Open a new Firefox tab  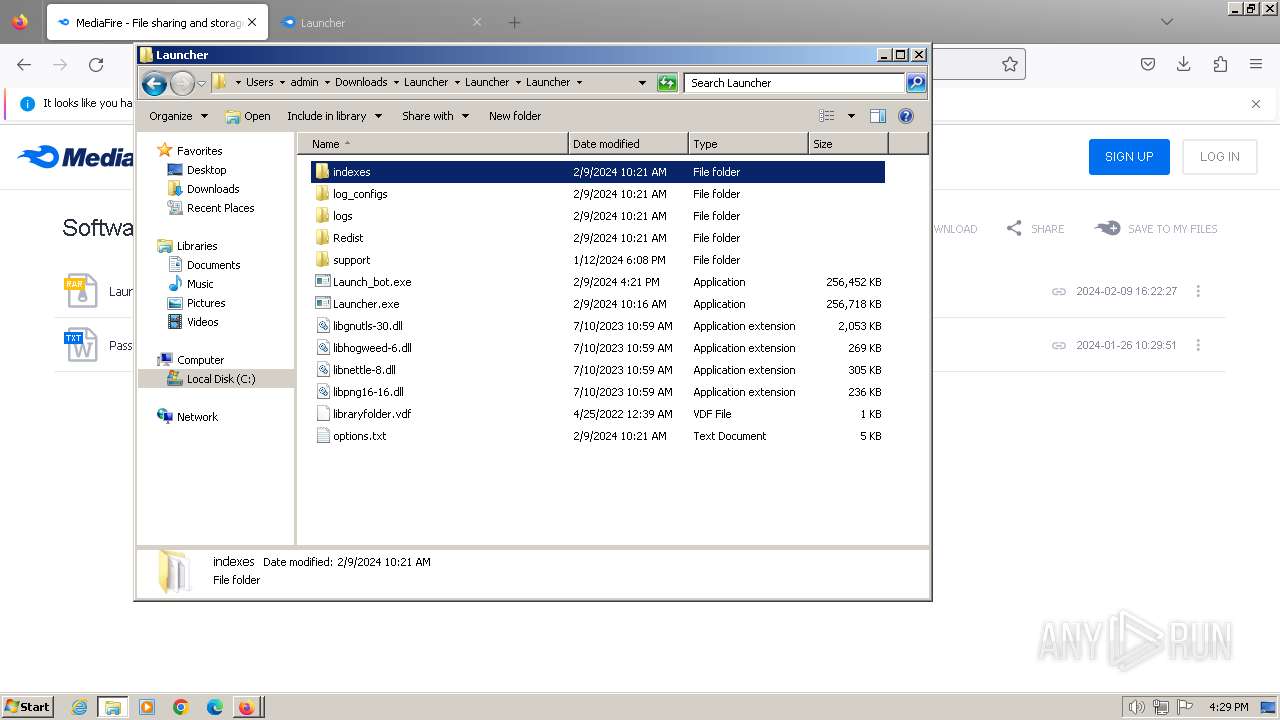514,22
